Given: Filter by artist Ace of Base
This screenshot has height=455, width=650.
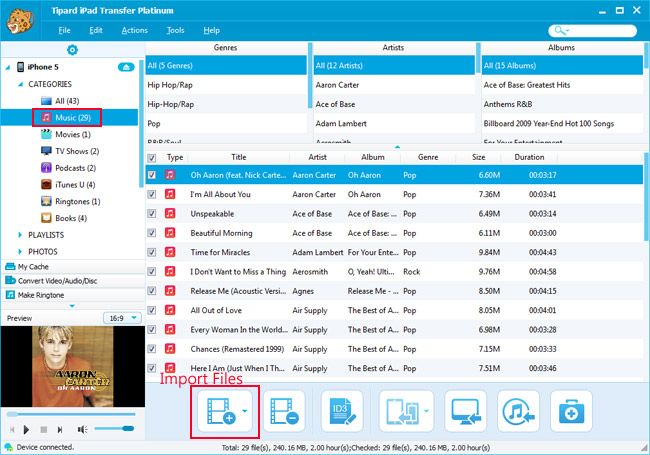Looking at the screenshot, I should coord(394,104).
